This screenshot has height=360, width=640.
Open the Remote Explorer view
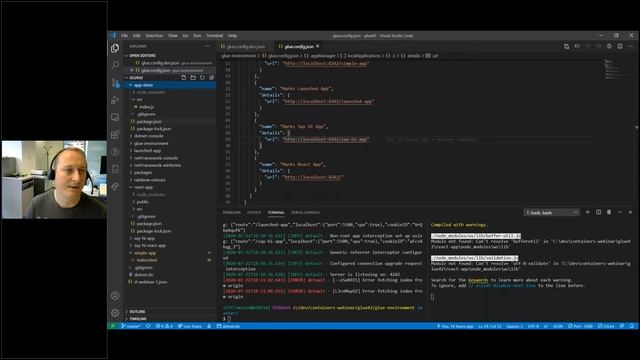115,118
